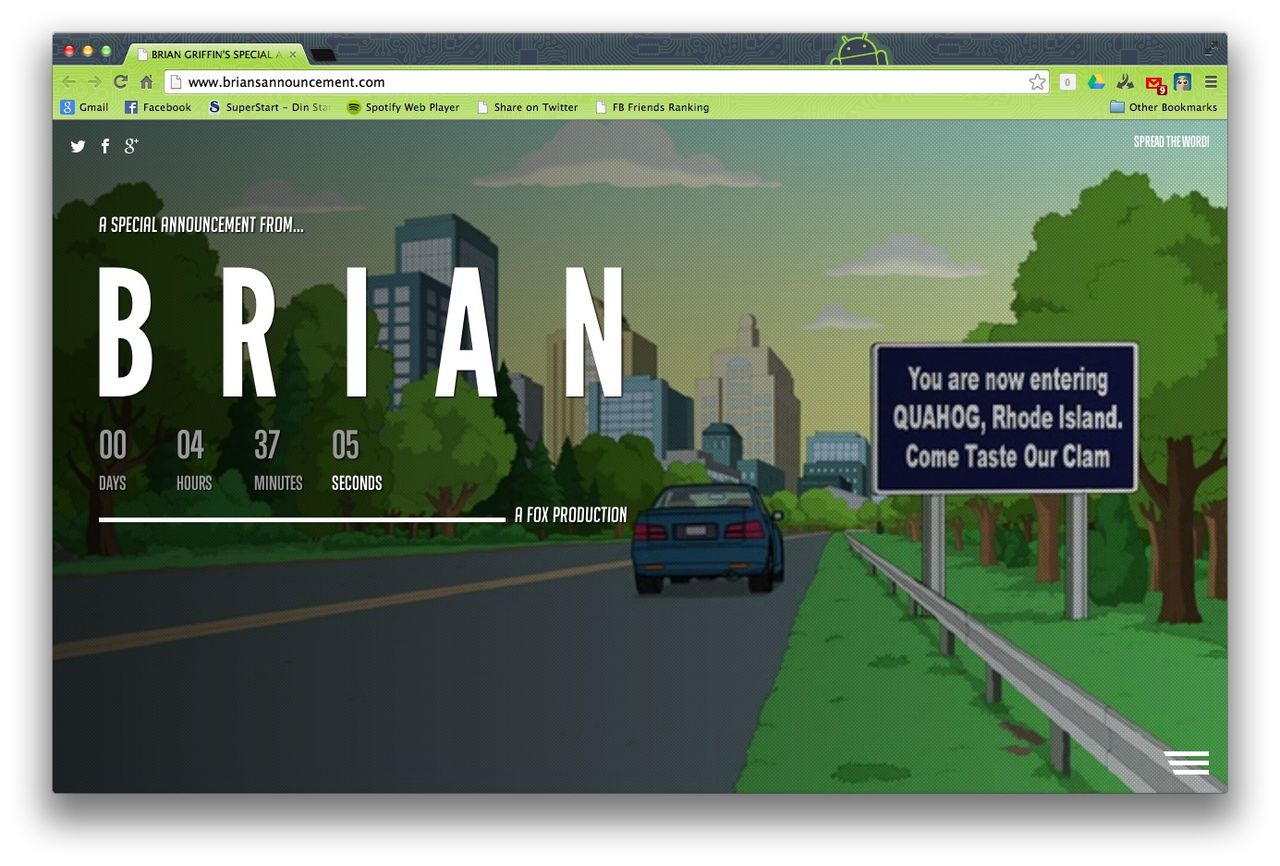Click the Spread the Word link
Screen dimensions: 1280x866
[x=1171, y=142]
